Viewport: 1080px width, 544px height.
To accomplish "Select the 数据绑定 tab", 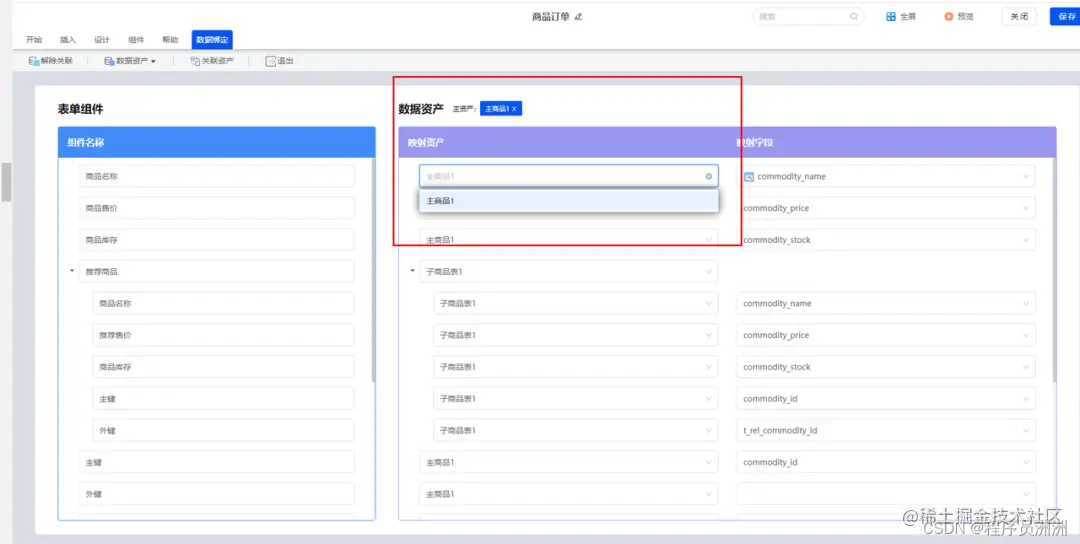I will [x=212, y=40].
